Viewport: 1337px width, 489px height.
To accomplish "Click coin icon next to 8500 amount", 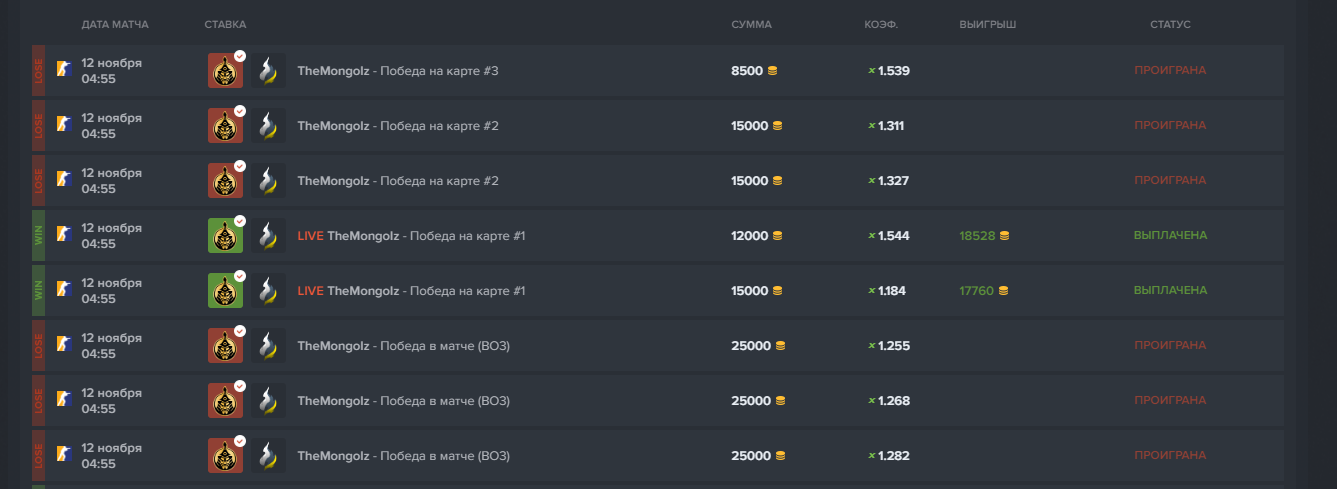I will coord(772,71).
